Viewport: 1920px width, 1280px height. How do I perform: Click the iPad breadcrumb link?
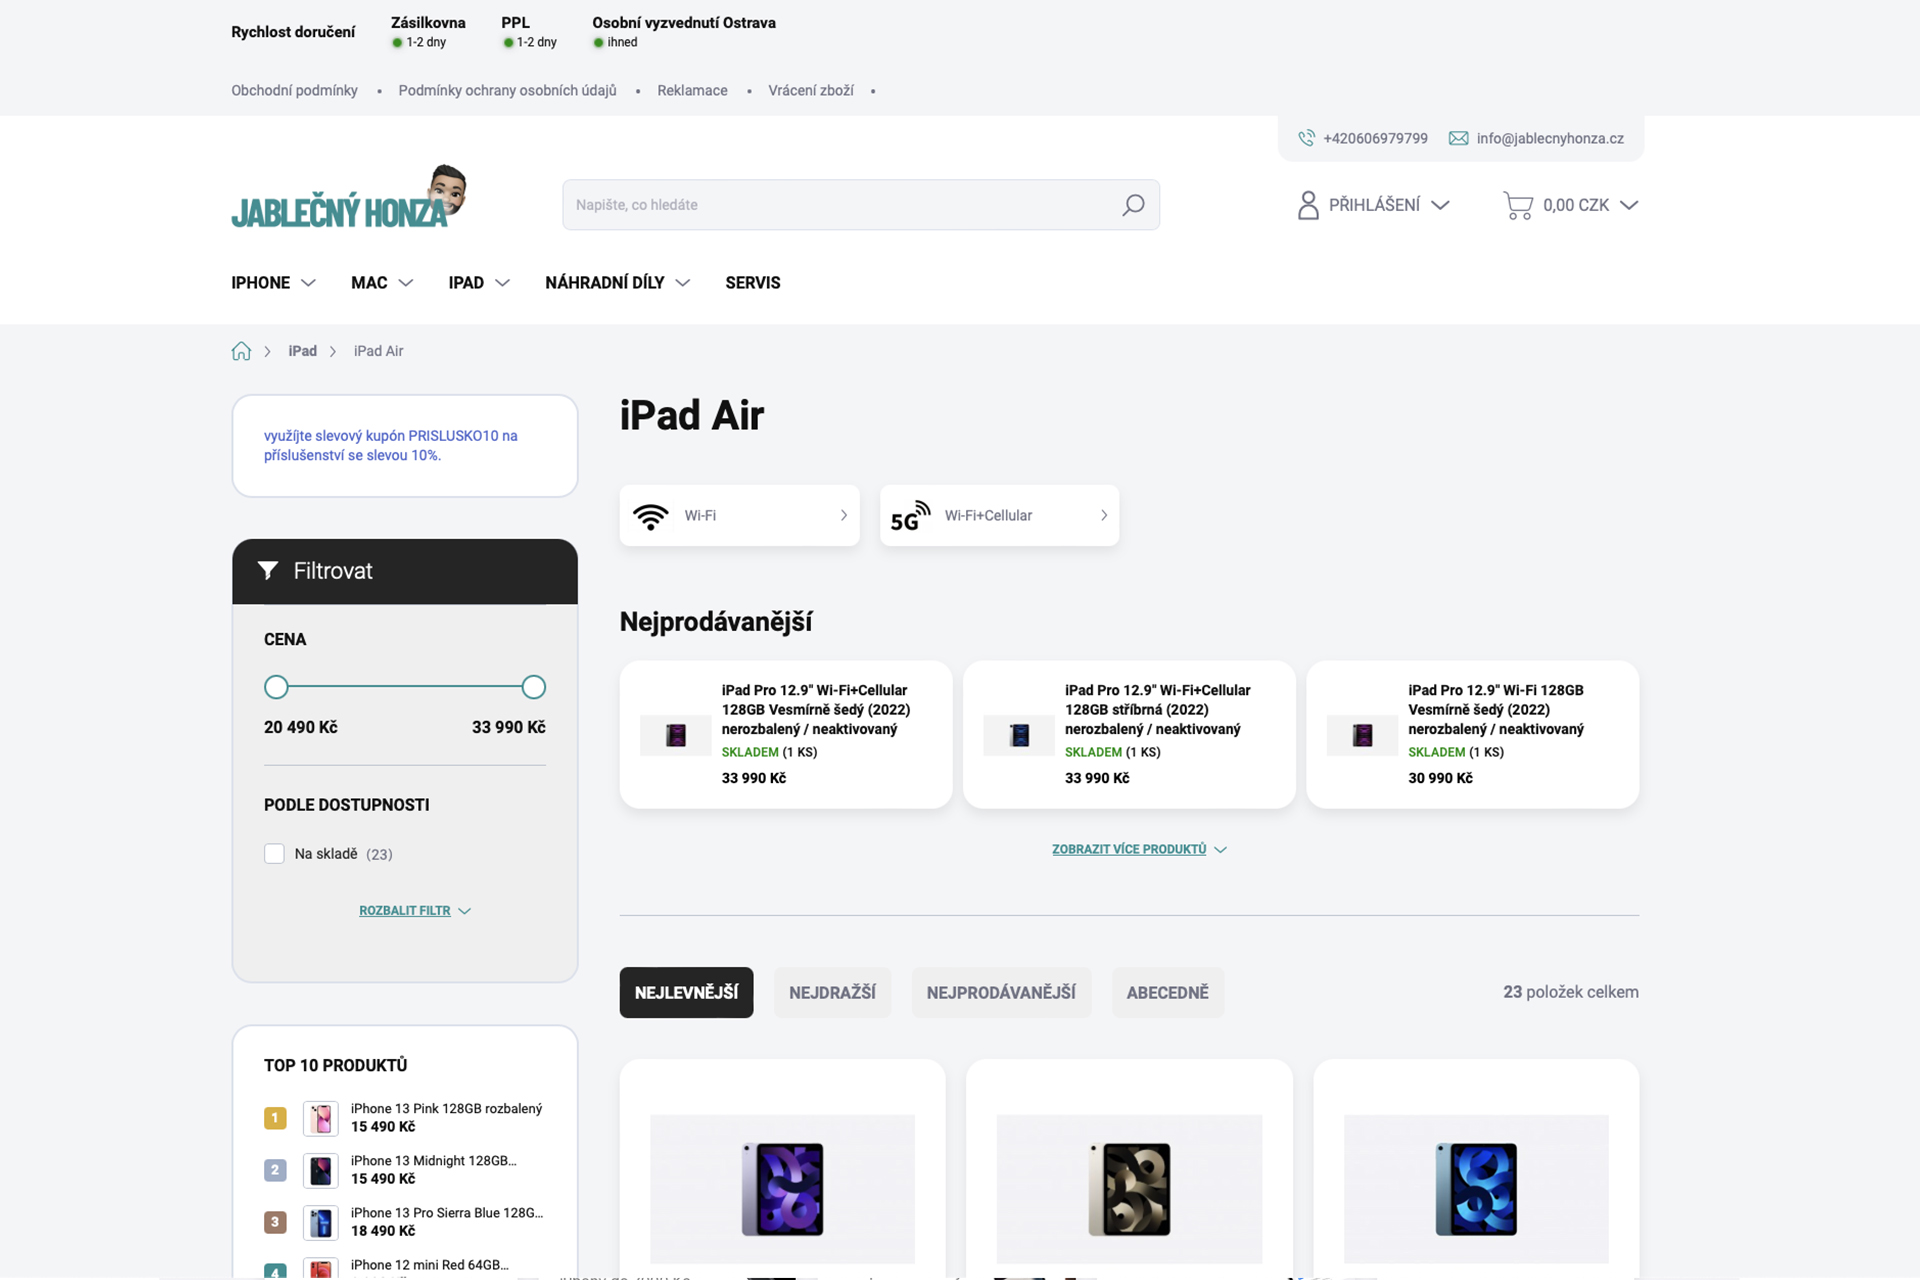tap(302, 351)
